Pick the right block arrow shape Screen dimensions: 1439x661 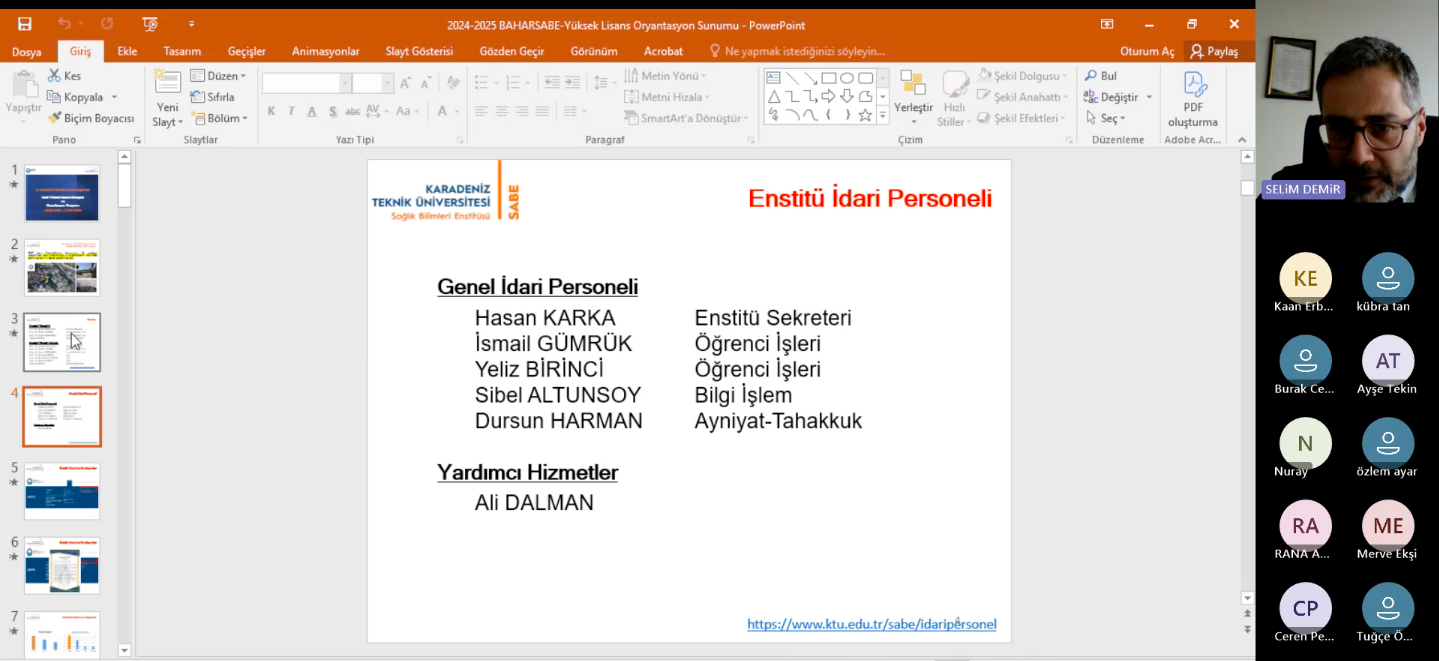(x=829, y=97)
